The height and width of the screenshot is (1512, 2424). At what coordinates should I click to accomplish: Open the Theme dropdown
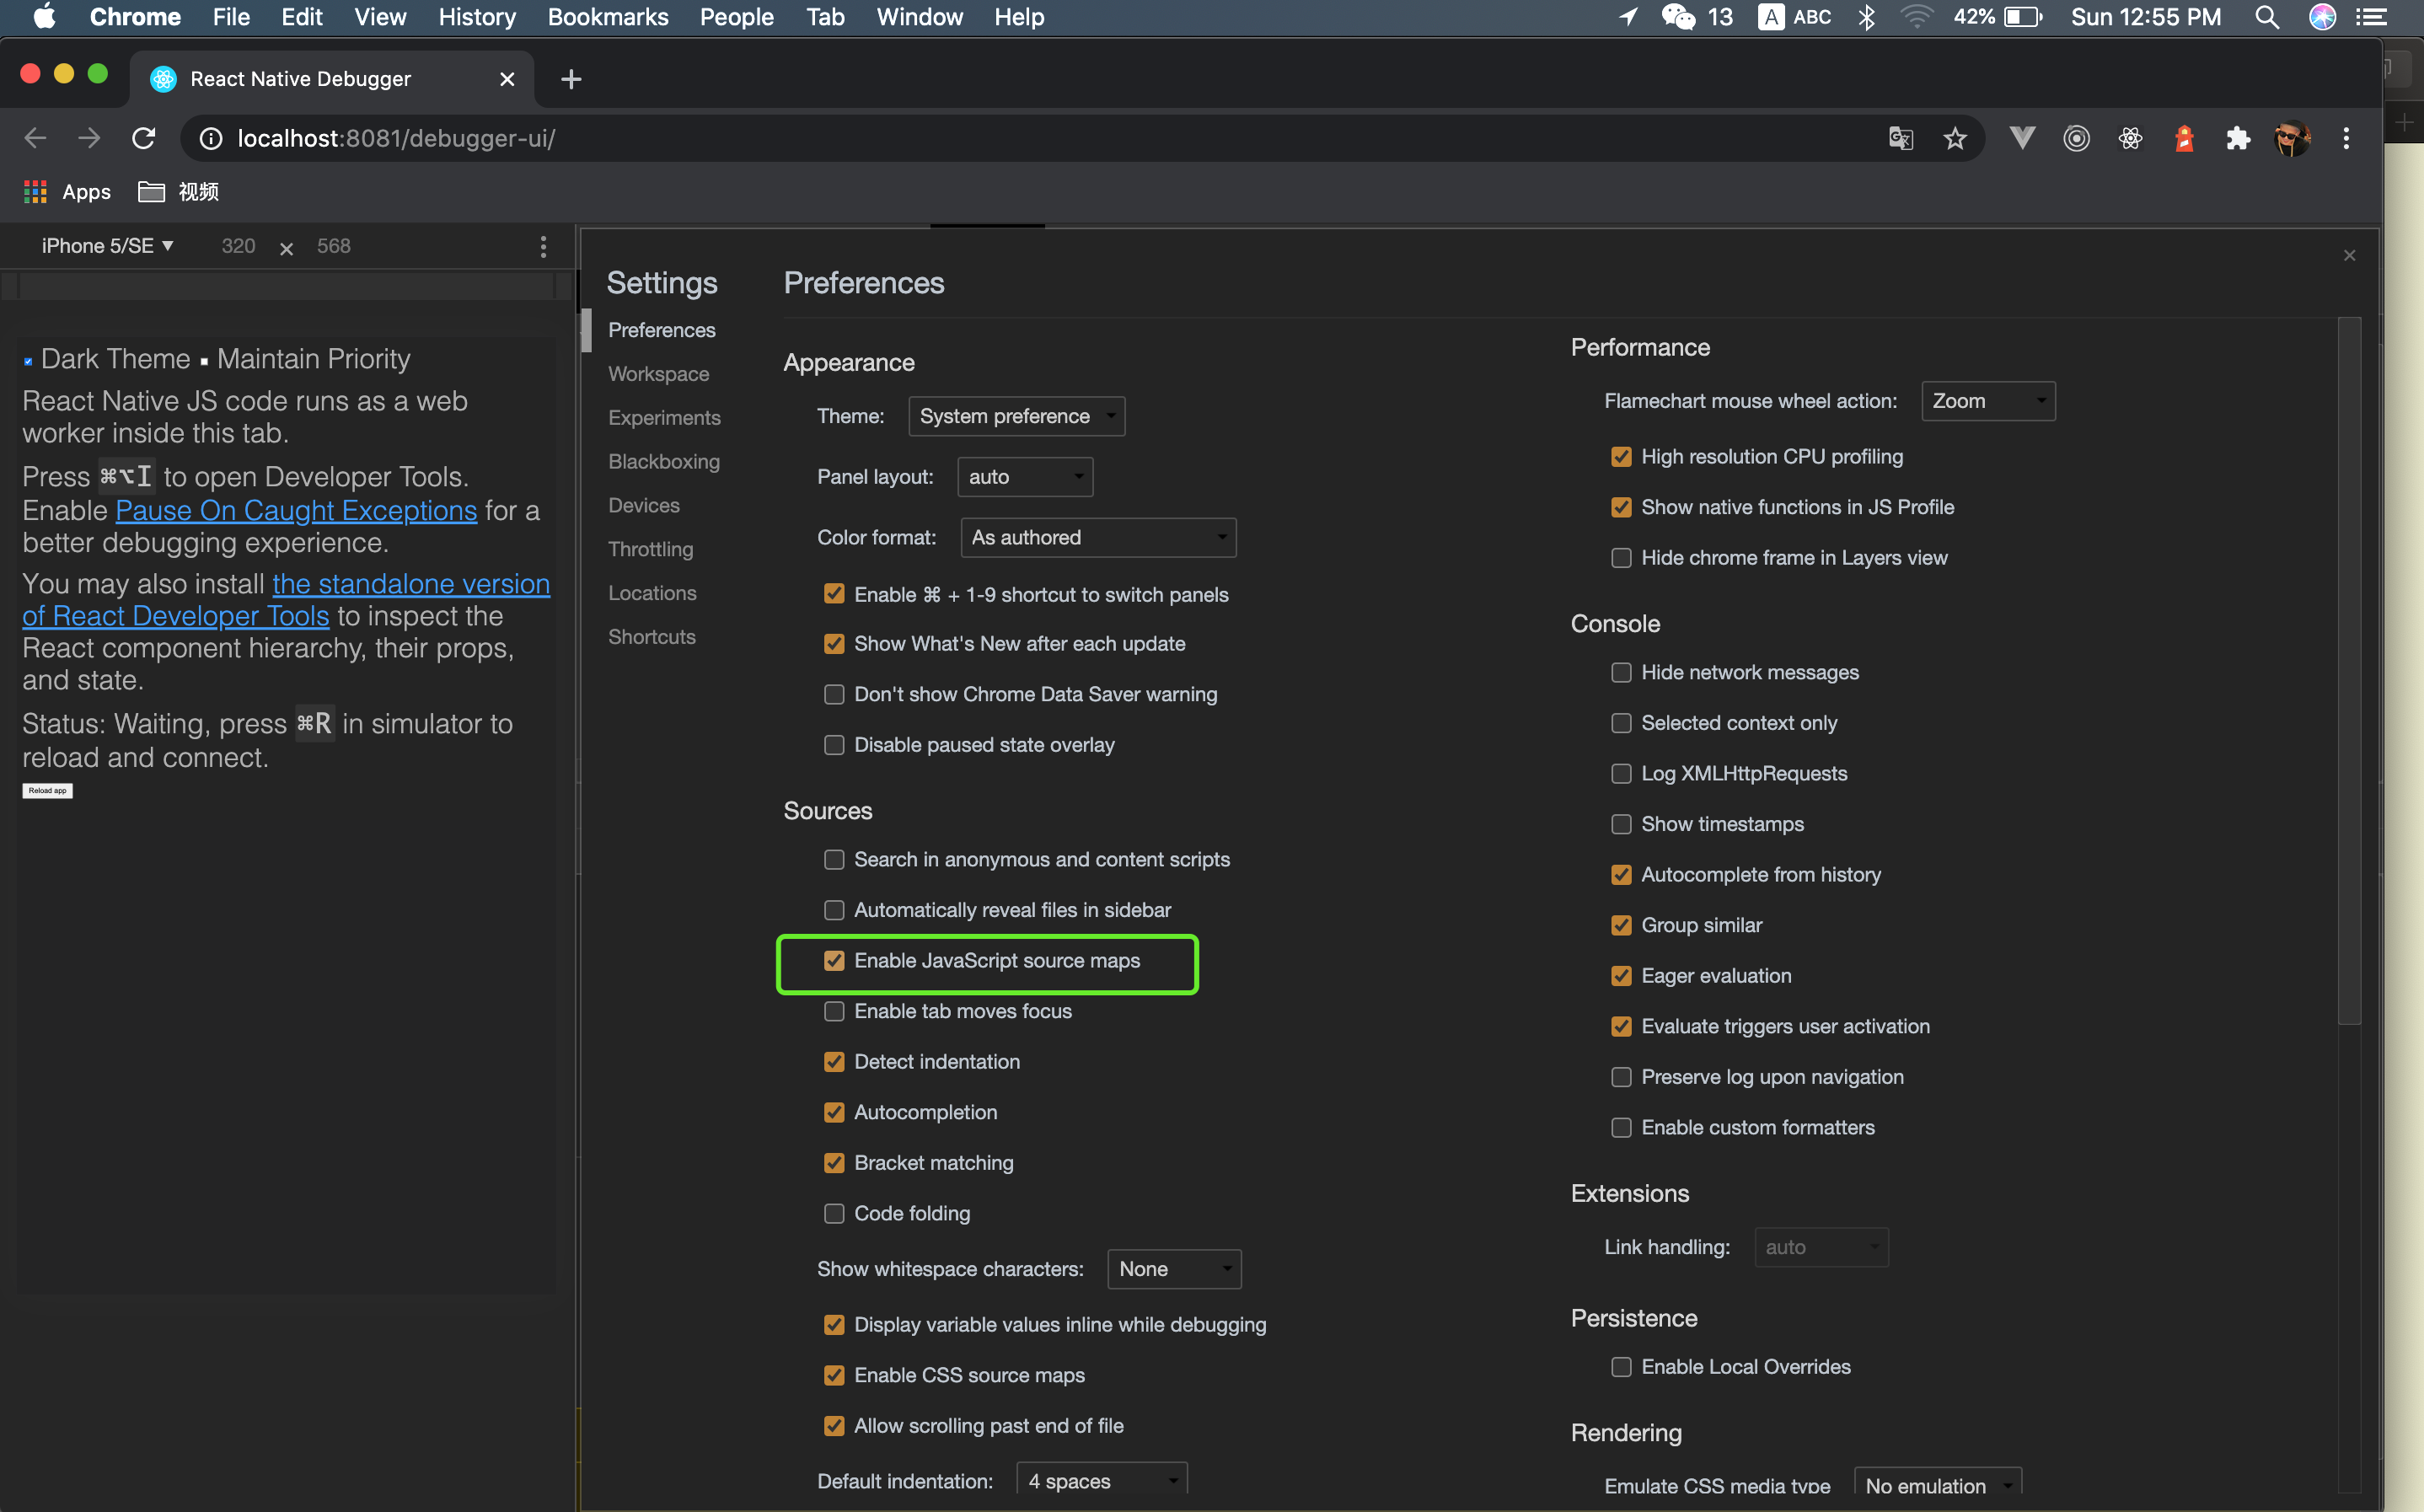click(x=1016, y=416)
